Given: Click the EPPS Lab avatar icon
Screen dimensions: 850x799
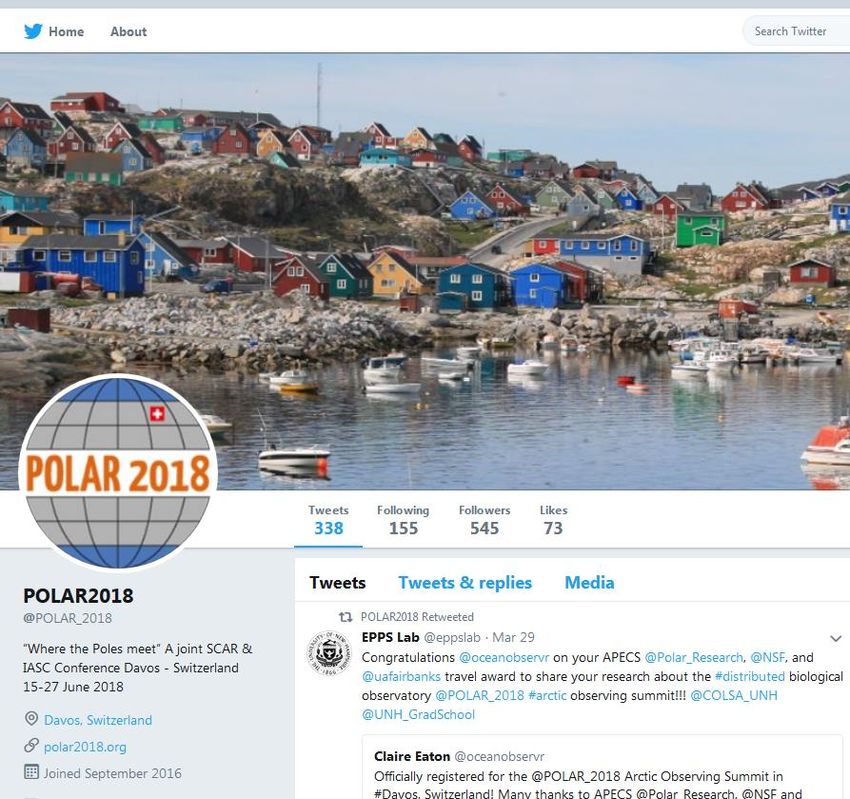Looking at the screenshot, I should (x=329, y=653).
